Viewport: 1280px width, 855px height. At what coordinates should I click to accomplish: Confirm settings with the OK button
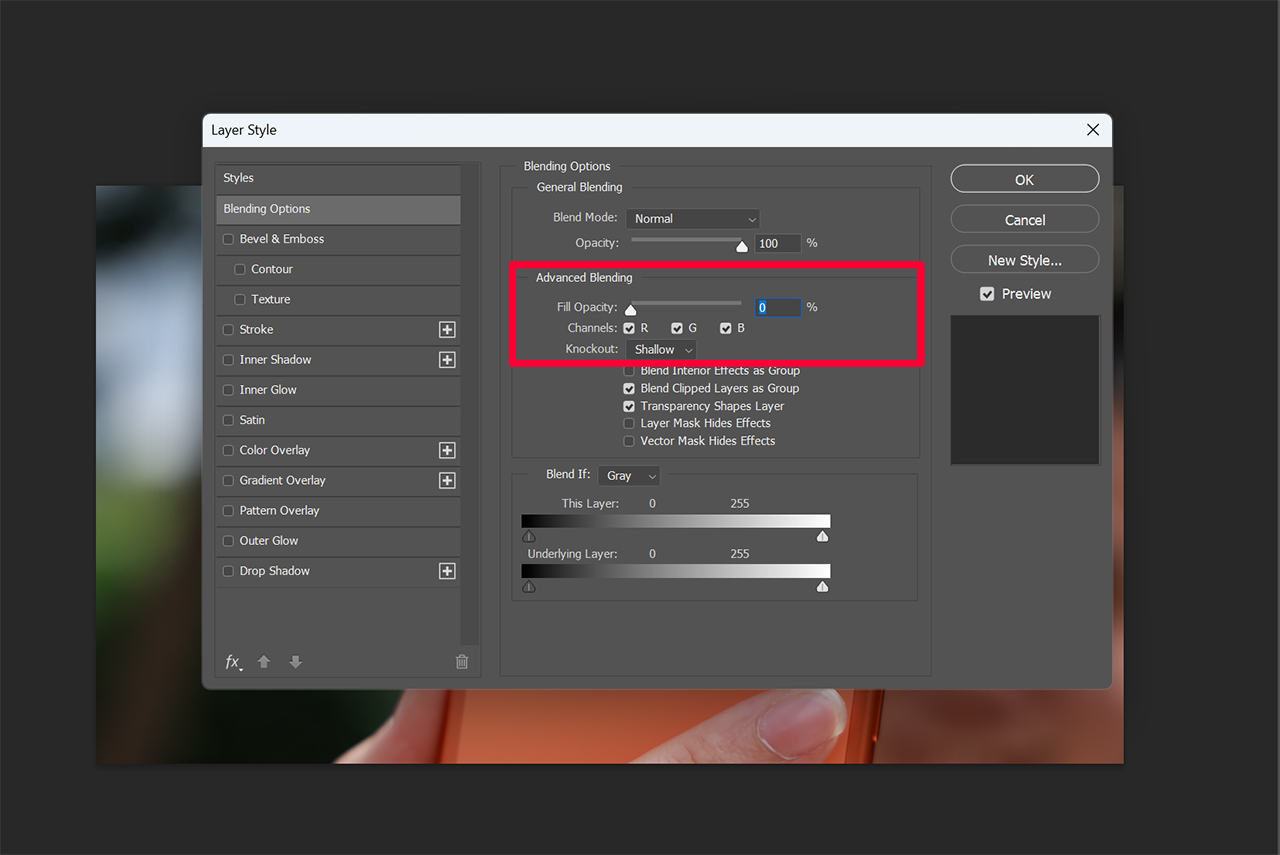coord(1024,179)
